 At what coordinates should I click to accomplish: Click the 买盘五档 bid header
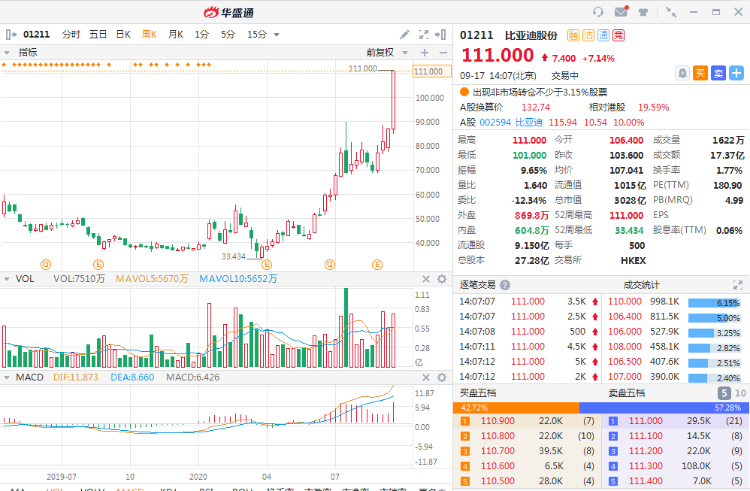[478, 393]
